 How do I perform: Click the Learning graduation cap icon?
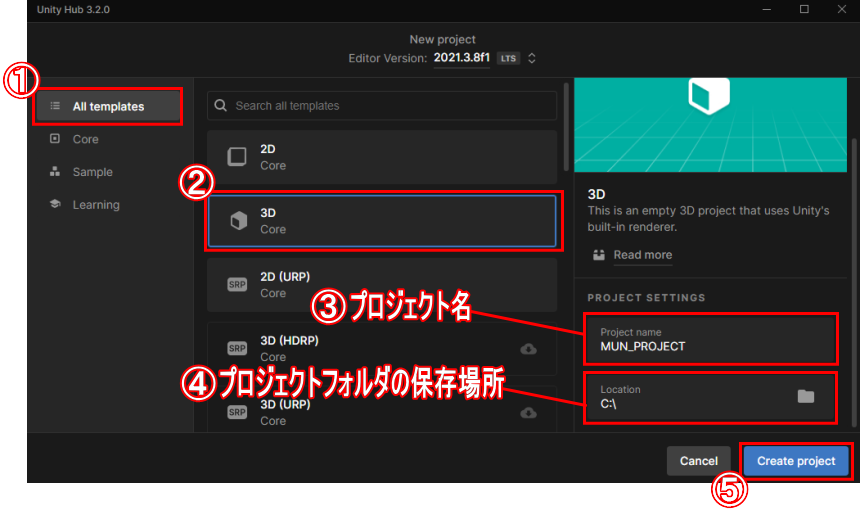coord(55,204)
